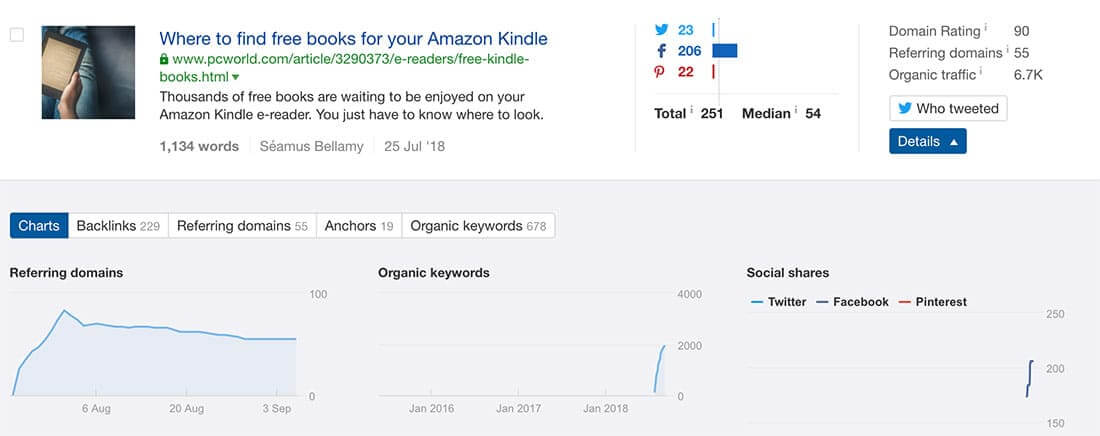Image resolution: width=1100 pixels, height=436 pixels.
Task: Click the Twitter bird share icon
Action: (659, 30)
